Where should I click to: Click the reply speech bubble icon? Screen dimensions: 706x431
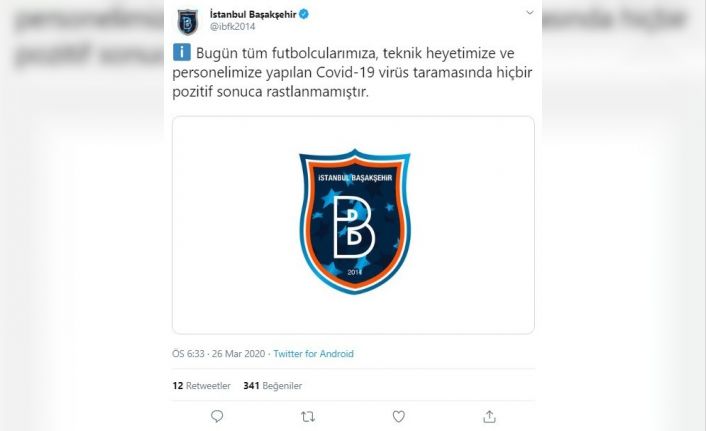pyautogui.click(x=217, y=417)
